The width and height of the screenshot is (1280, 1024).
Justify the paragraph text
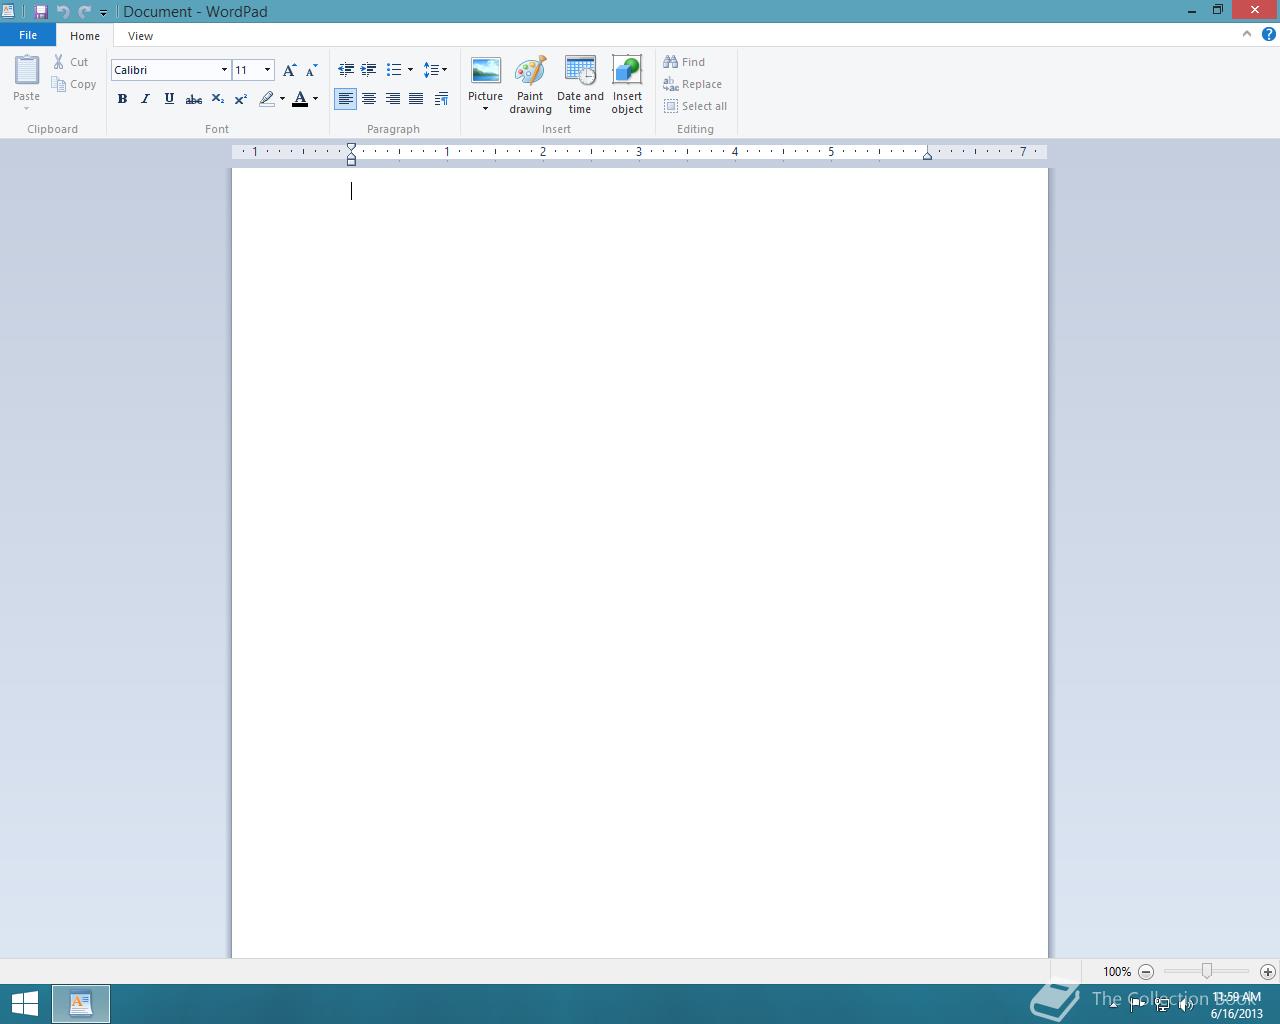pos(416,99)
